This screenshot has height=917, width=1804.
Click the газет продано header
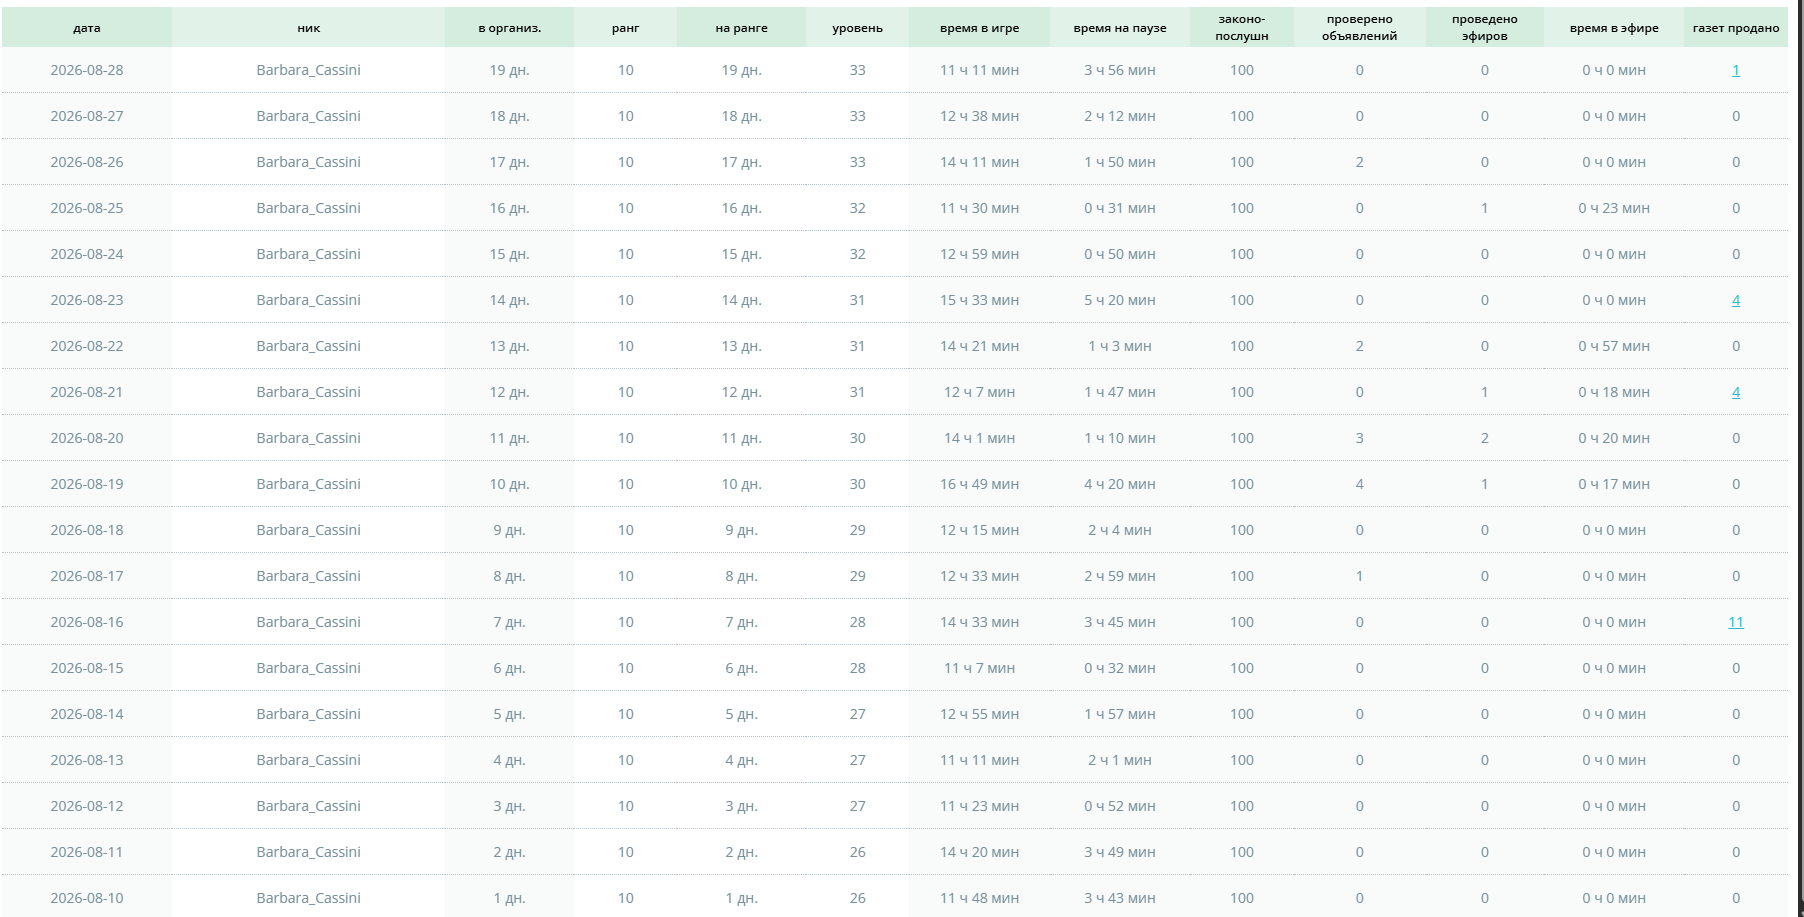(x=1736, y=28)
